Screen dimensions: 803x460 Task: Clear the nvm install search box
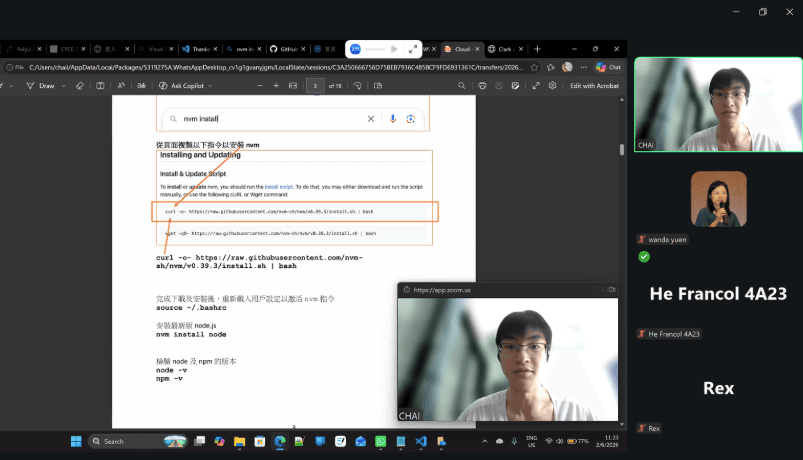pyautogui.click(x=371, y=119)
